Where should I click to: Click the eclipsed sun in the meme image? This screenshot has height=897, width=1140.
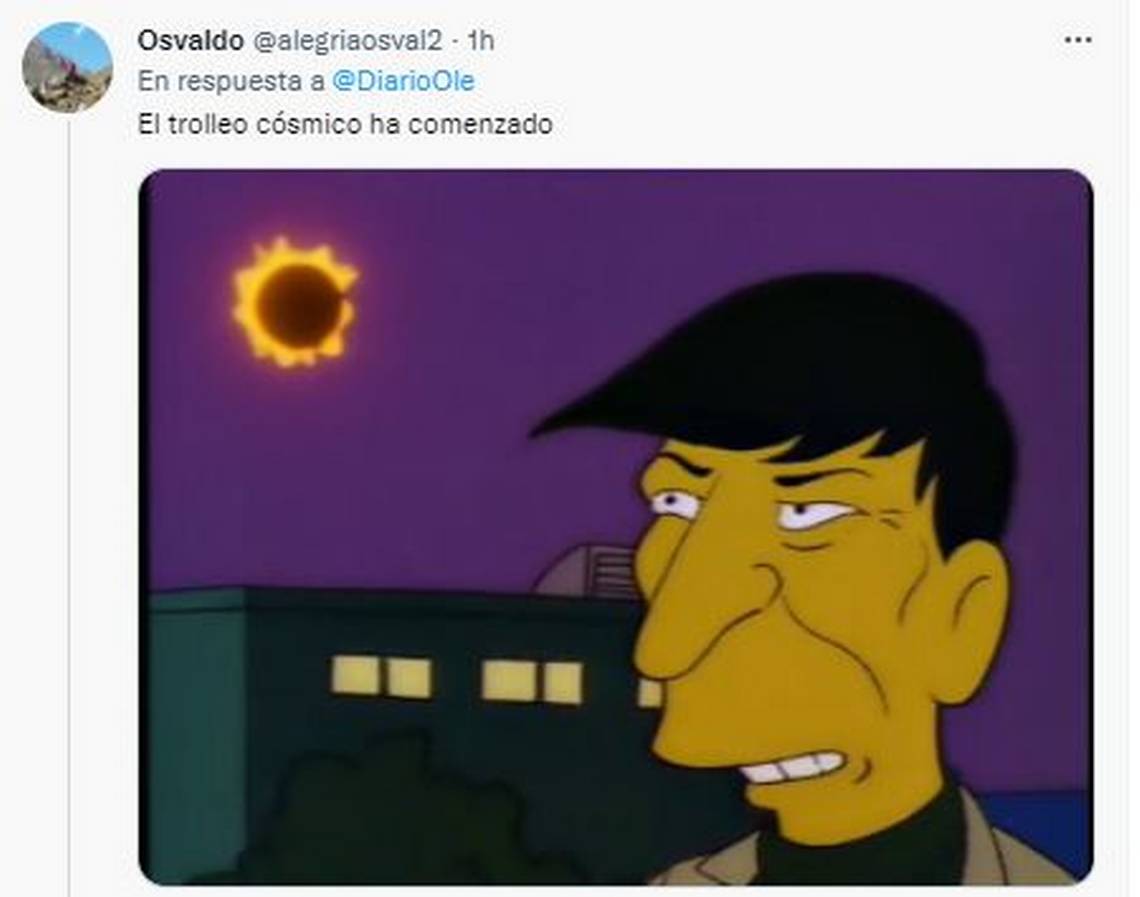pyautogui.click(x=296, y=302)
